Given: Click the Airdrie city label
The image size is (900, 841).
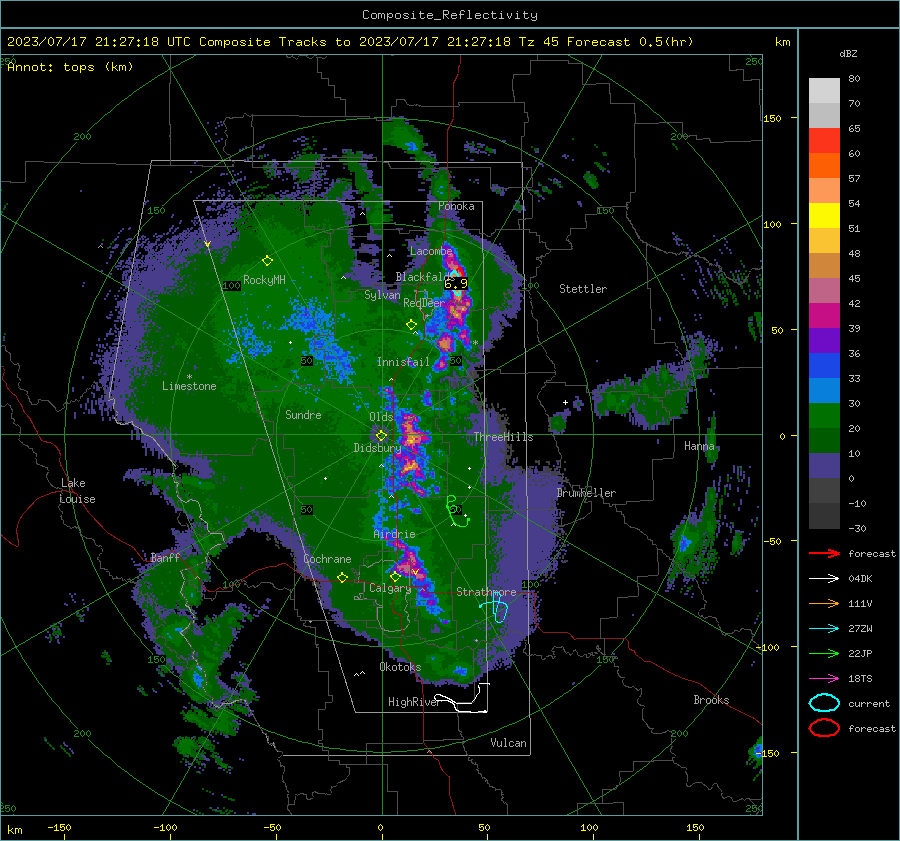Looking at the screenshot, I should (394, 534).
